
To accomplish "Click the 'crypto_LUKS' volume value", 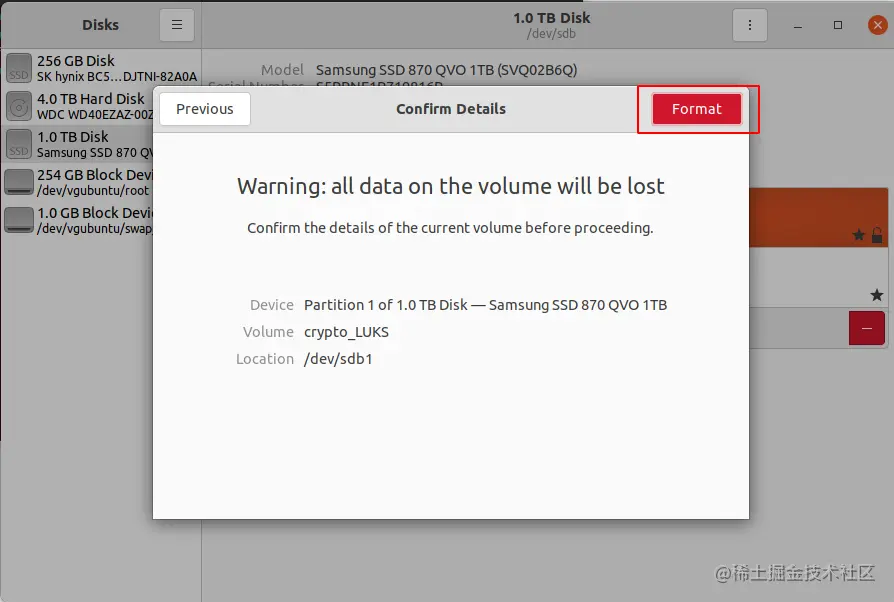I will point(347,332).
